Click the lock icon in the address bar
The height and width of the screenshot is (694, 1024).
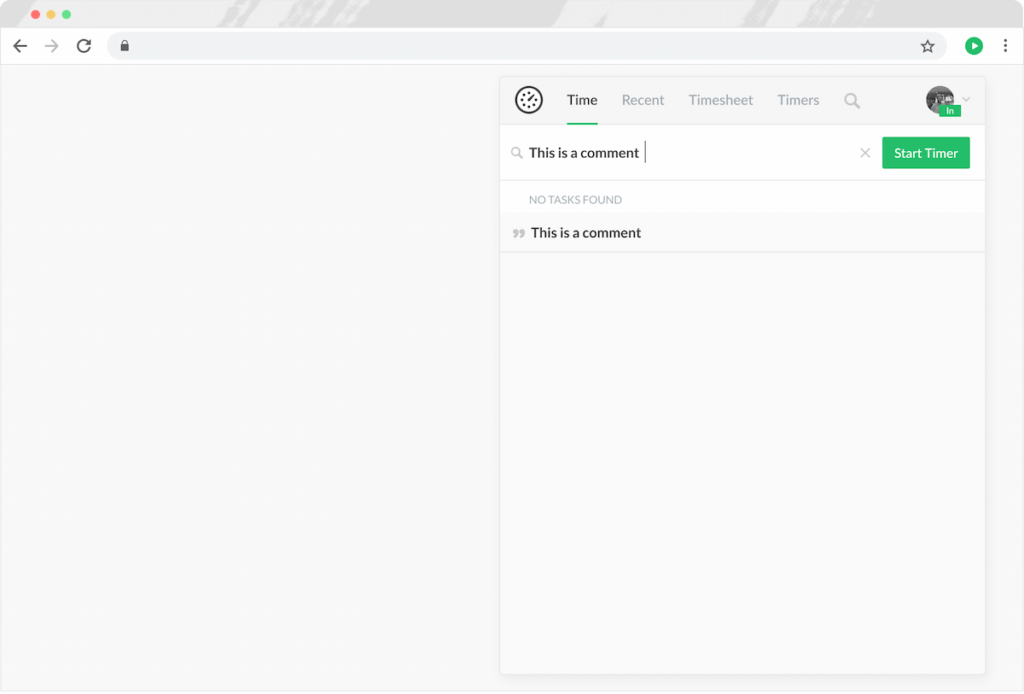124,46
